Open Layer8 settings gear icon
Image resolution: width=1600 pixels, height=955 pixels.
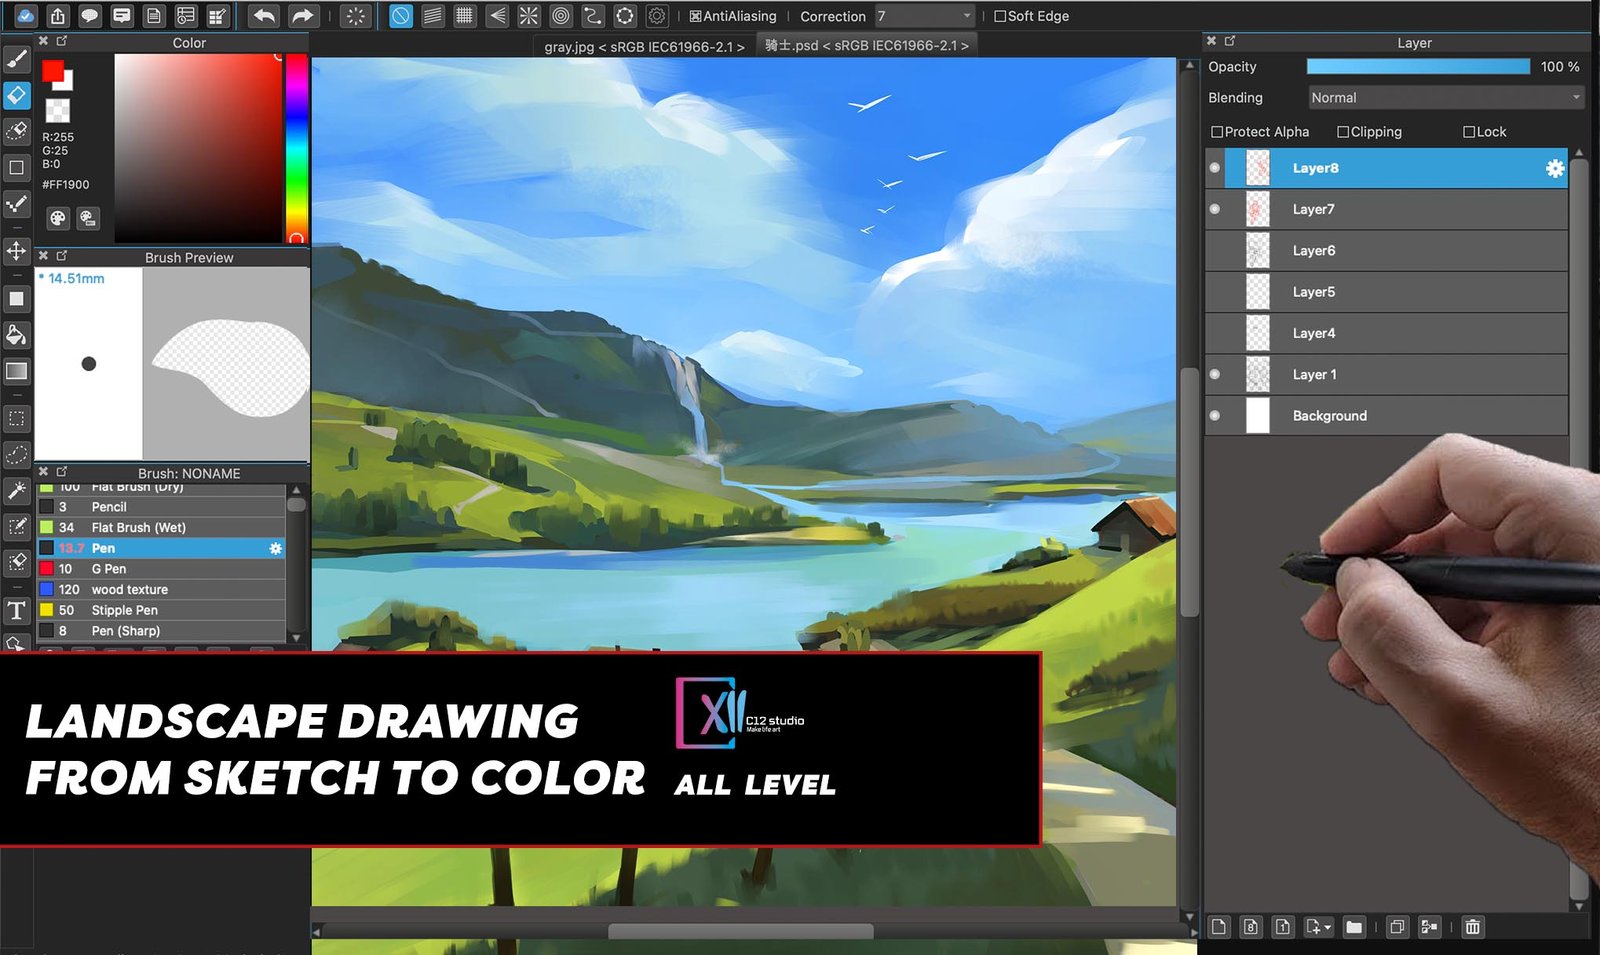1554,169
